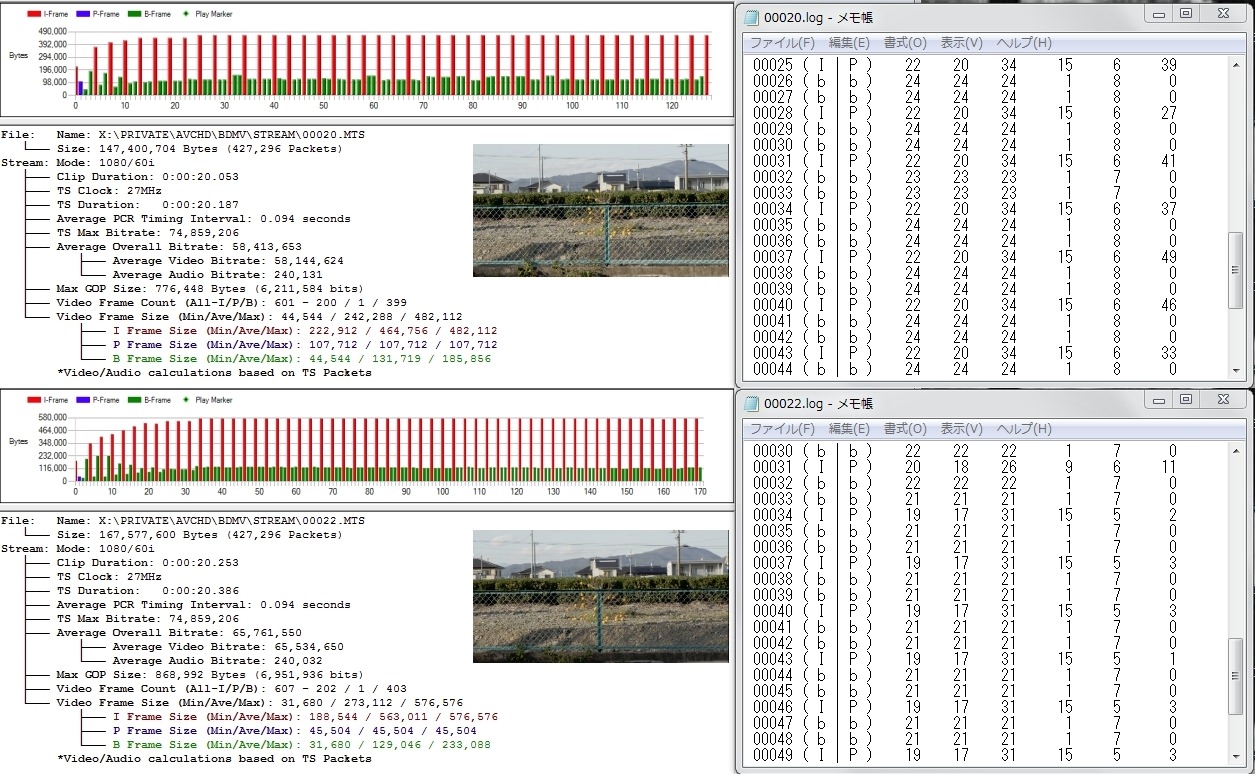Open 編集(E) menu in the 00022.log window
This screenshot has height=774, width=1255.
849,429
